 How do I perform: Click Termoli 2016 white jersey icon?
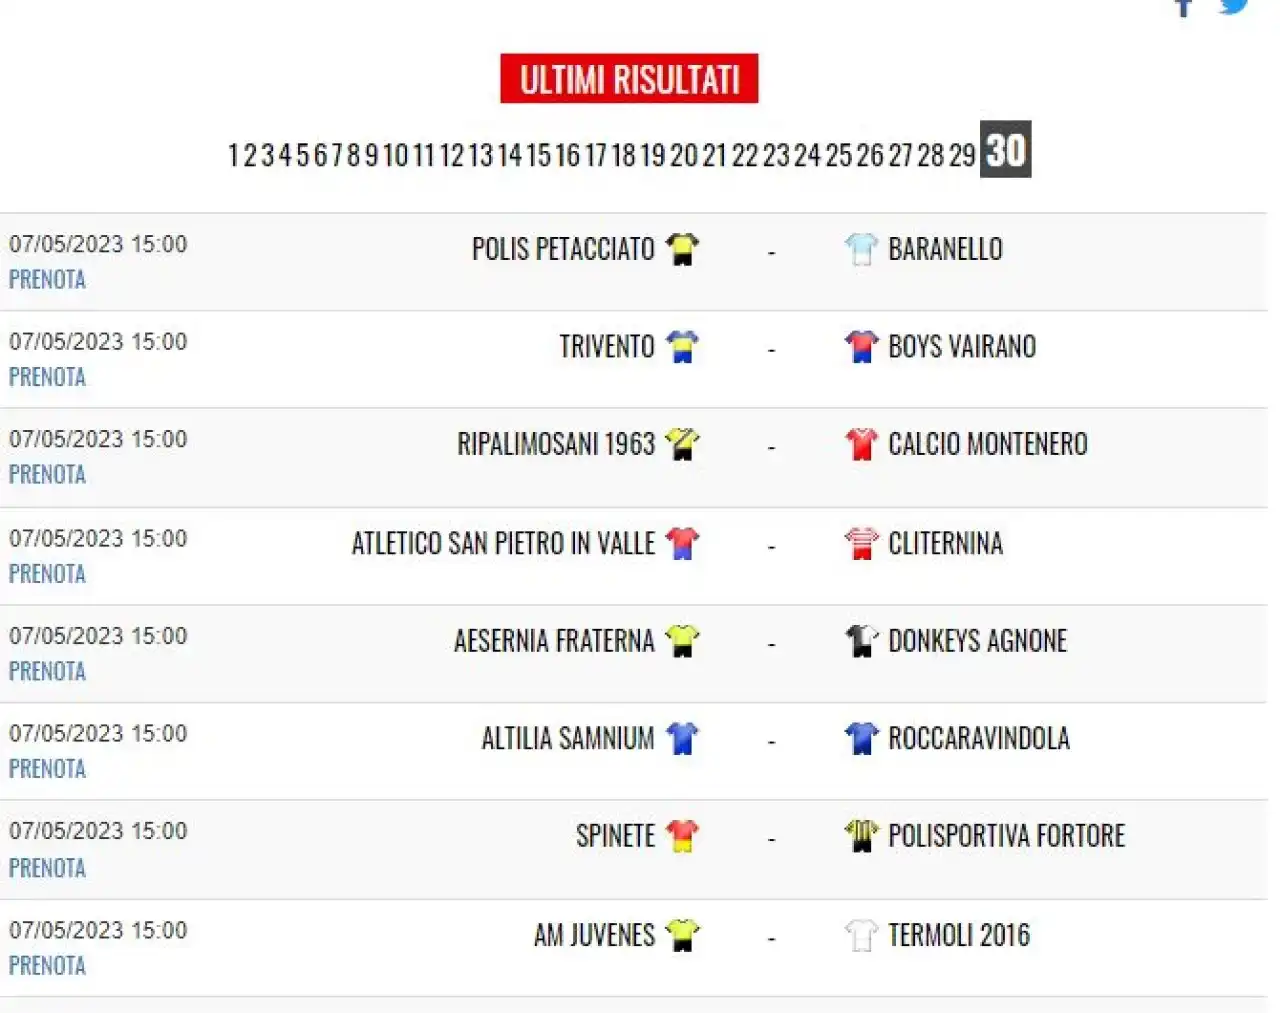[860, 934]
